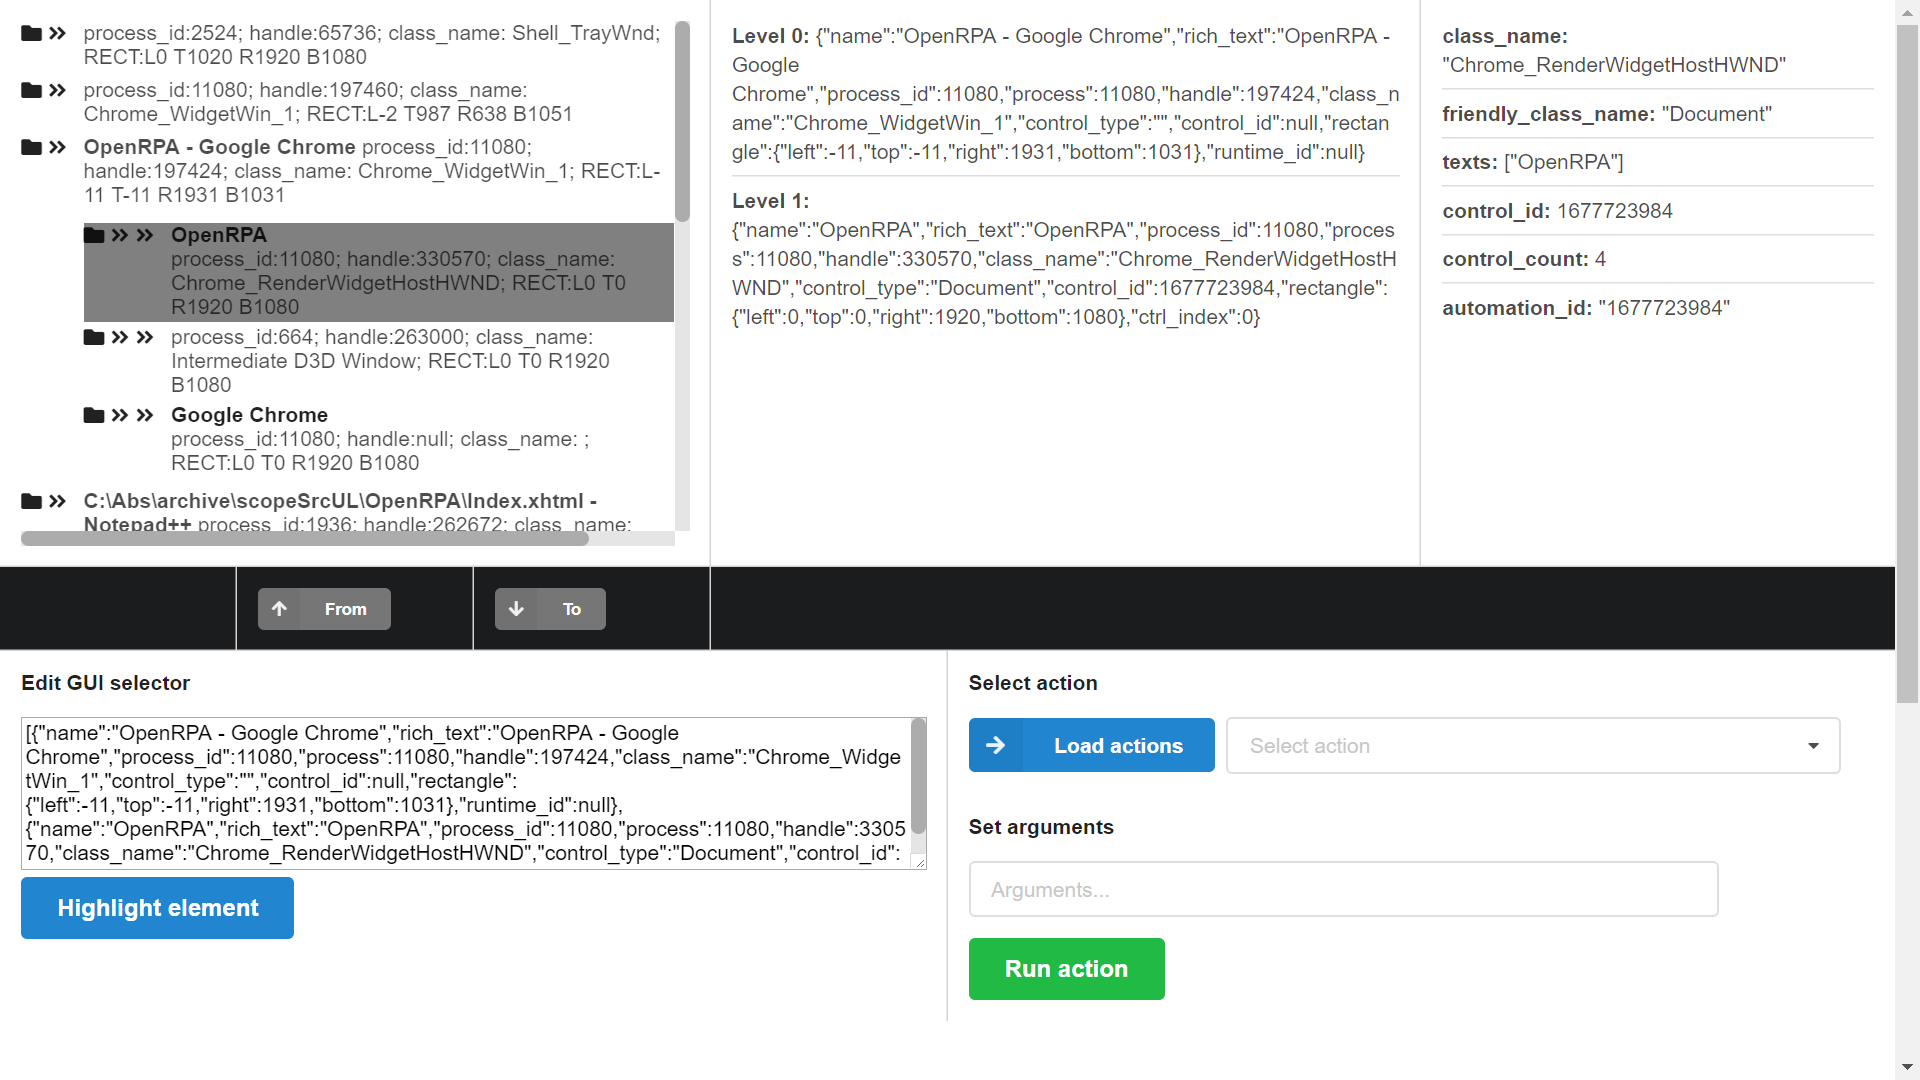Select the highlighted OpenRPA tree item

(379, 272)
